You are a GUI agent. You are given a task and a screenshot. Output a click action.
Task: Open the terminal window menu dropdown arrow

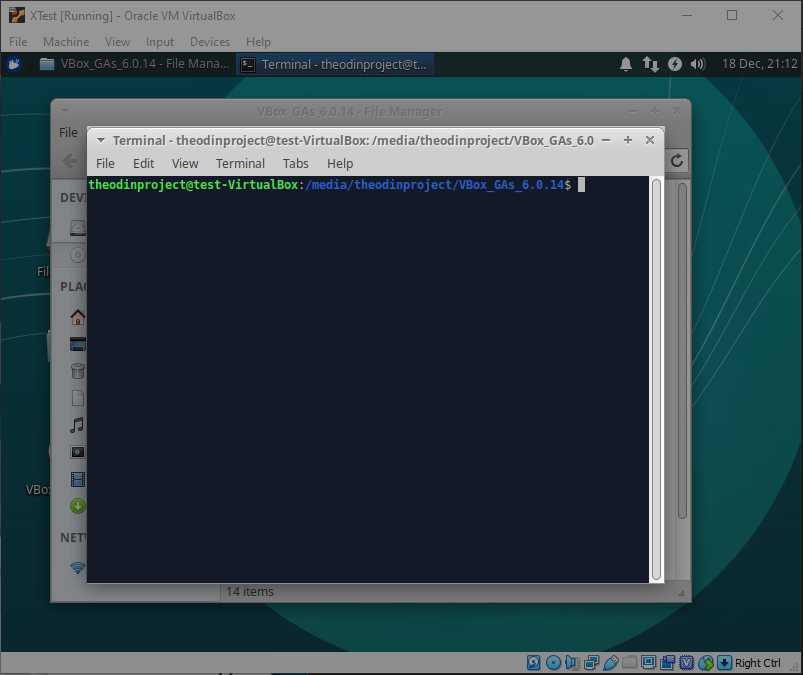(99, 141)
